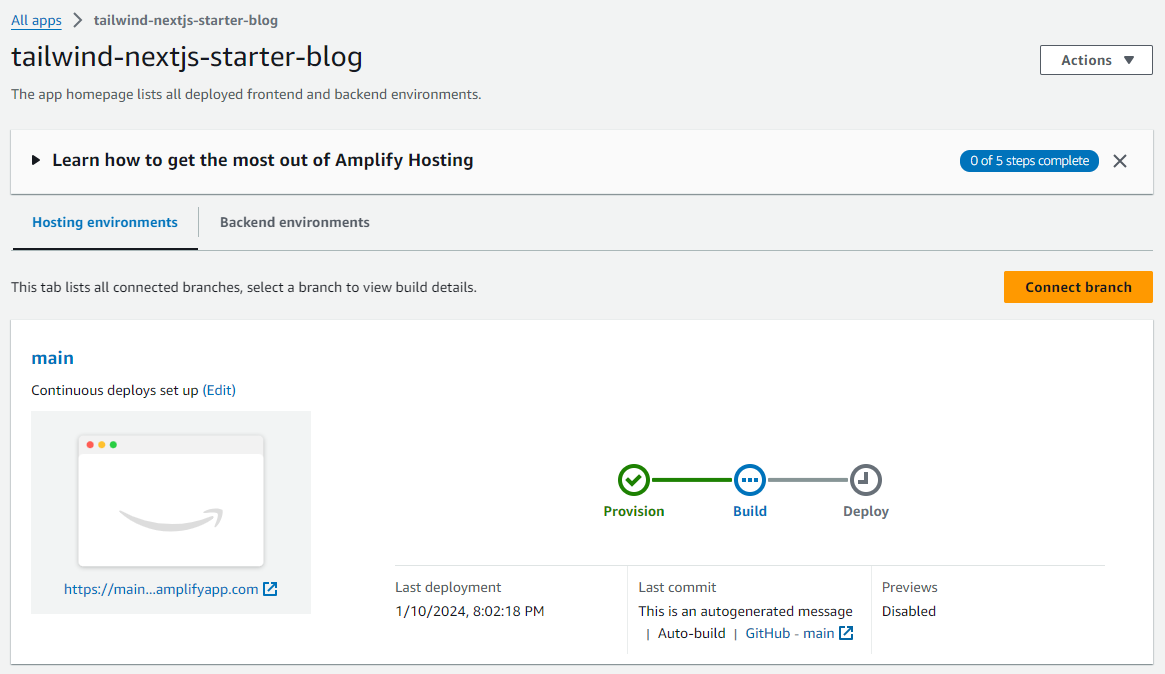Click Edit link for continuous deploys
Screen dimensions: 1165x674
click(219, 390)
